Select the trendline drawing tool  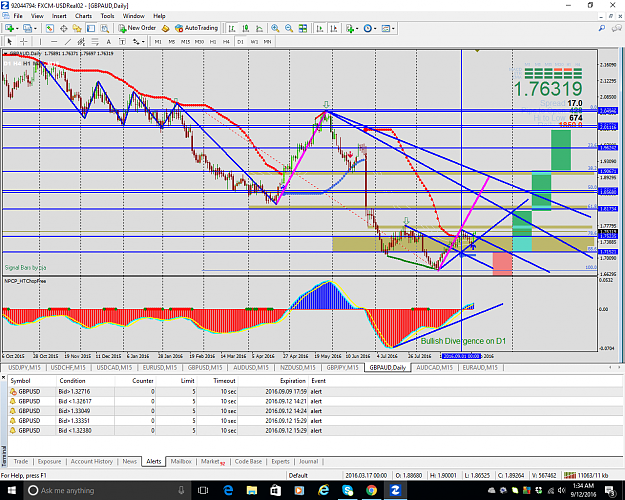coord(68,41)
